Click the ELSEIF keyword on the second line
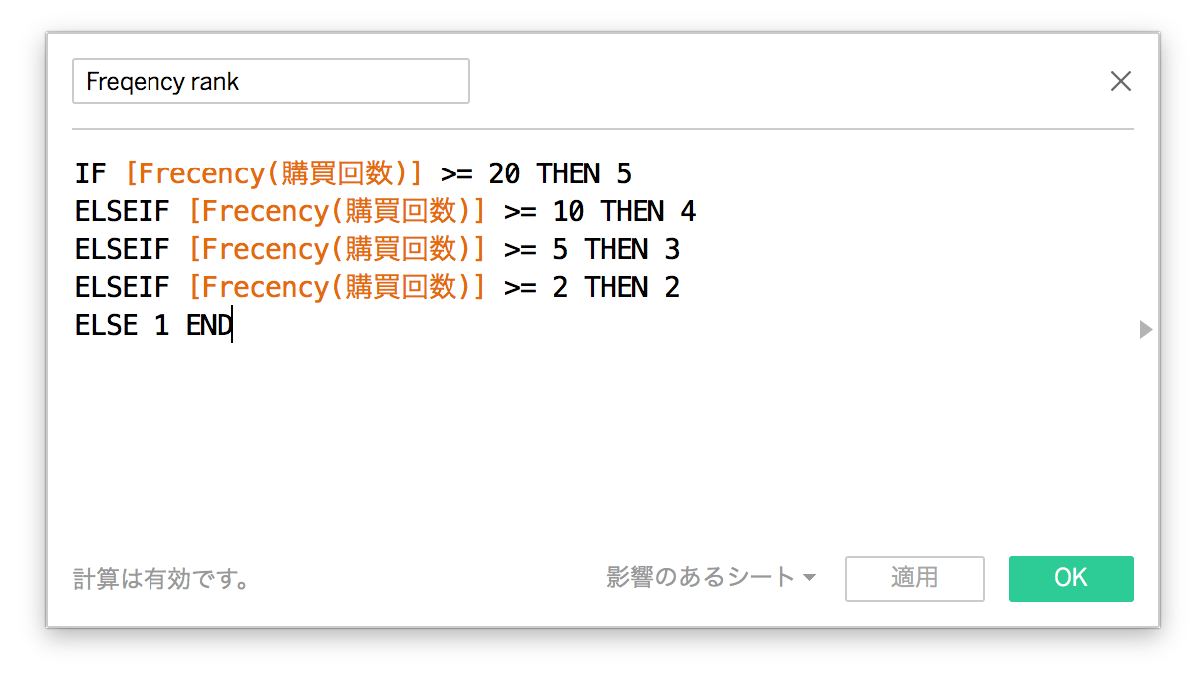This screenshot has height=674, width=1200. coord(122,212)
